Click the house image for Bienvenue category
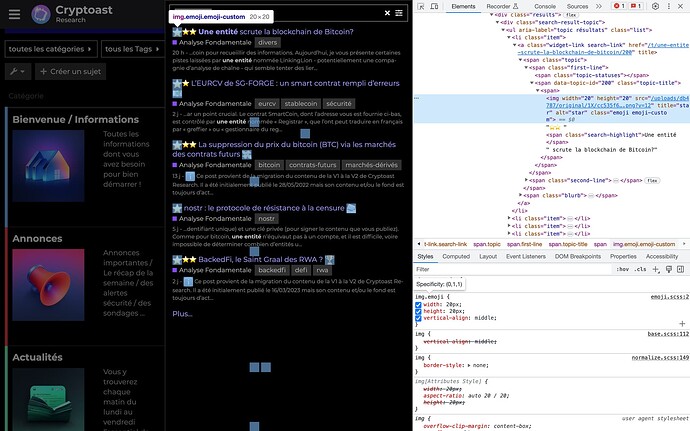 tap(48, 166)
